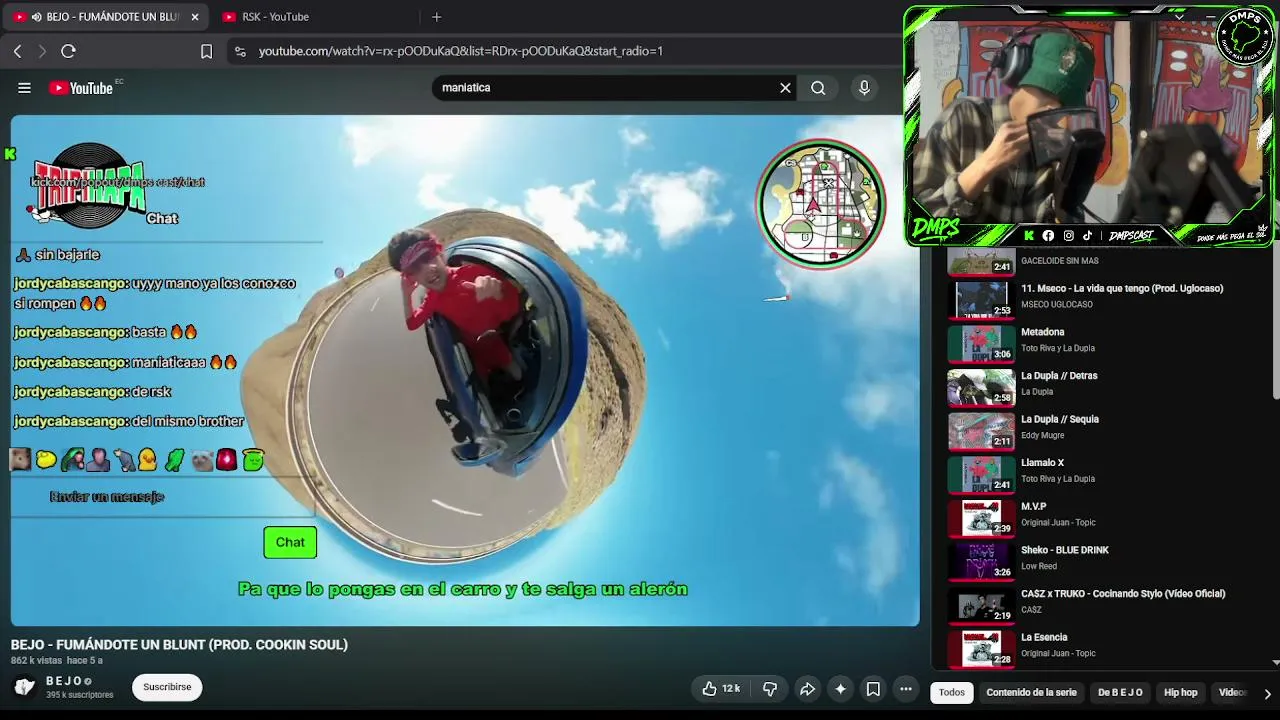1280x720 pixels.
Task: Open the La Esencia video thumbnail
Action: pos(981,649)
